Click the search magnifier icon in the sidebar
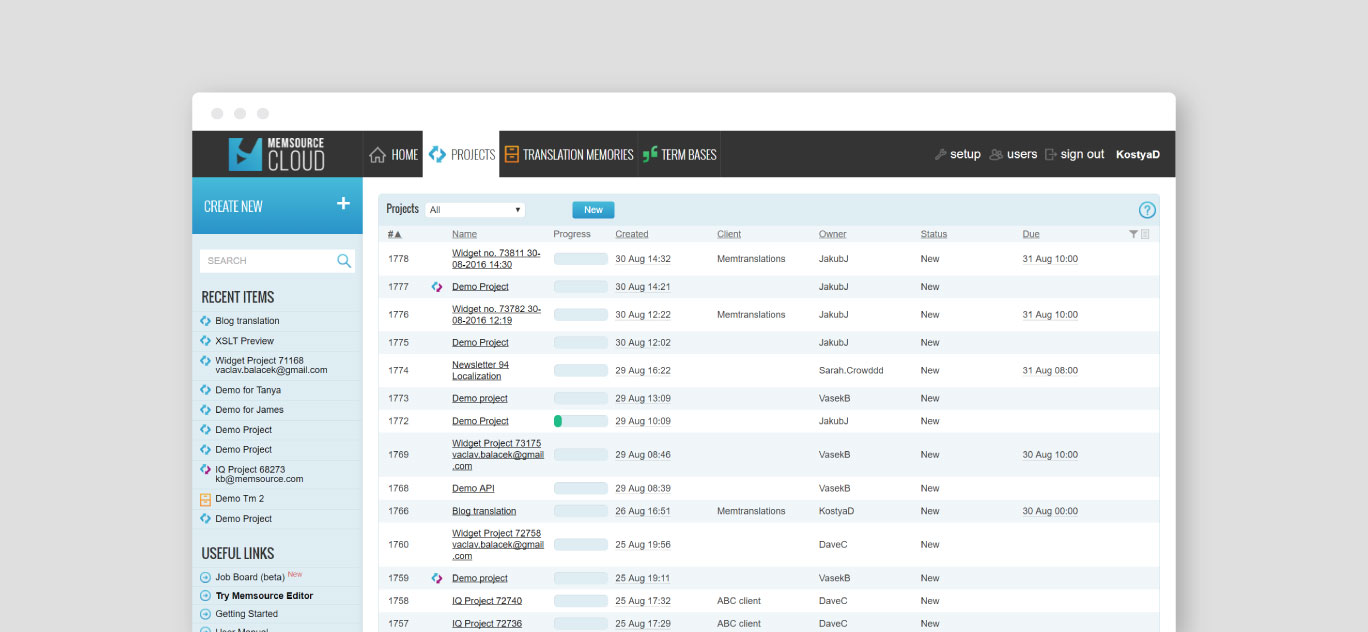This screenshot has width=1368, height=632. pyautogui.click(x=344, y=260)
